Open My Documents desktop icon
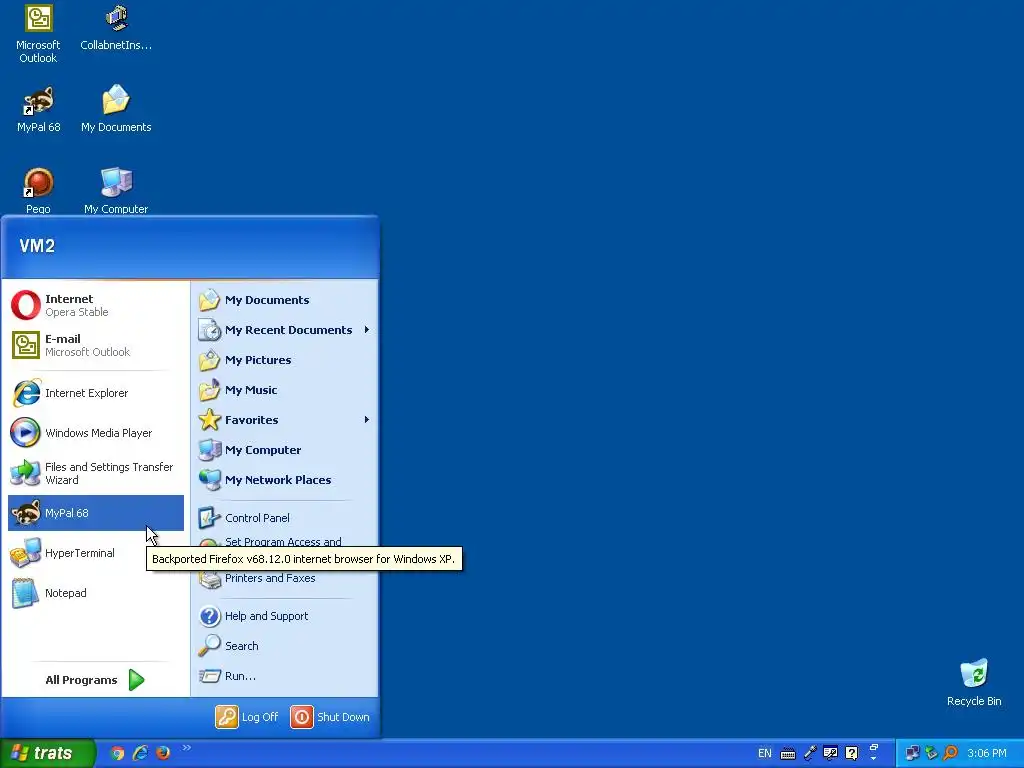 [x=116, y=110]
